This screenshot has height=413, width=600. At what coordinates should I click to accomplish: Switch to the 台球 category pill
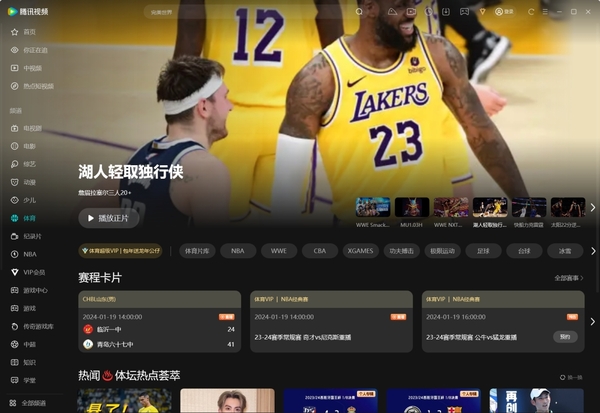[x=524, y=251]
